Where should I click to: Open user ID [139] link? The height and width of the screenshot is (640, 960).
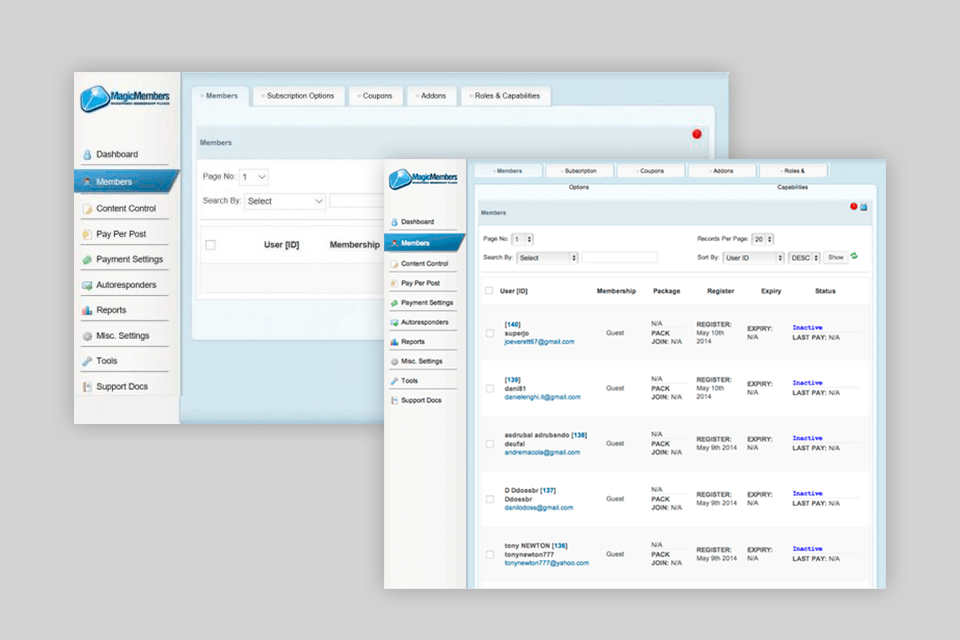point(512,380)
